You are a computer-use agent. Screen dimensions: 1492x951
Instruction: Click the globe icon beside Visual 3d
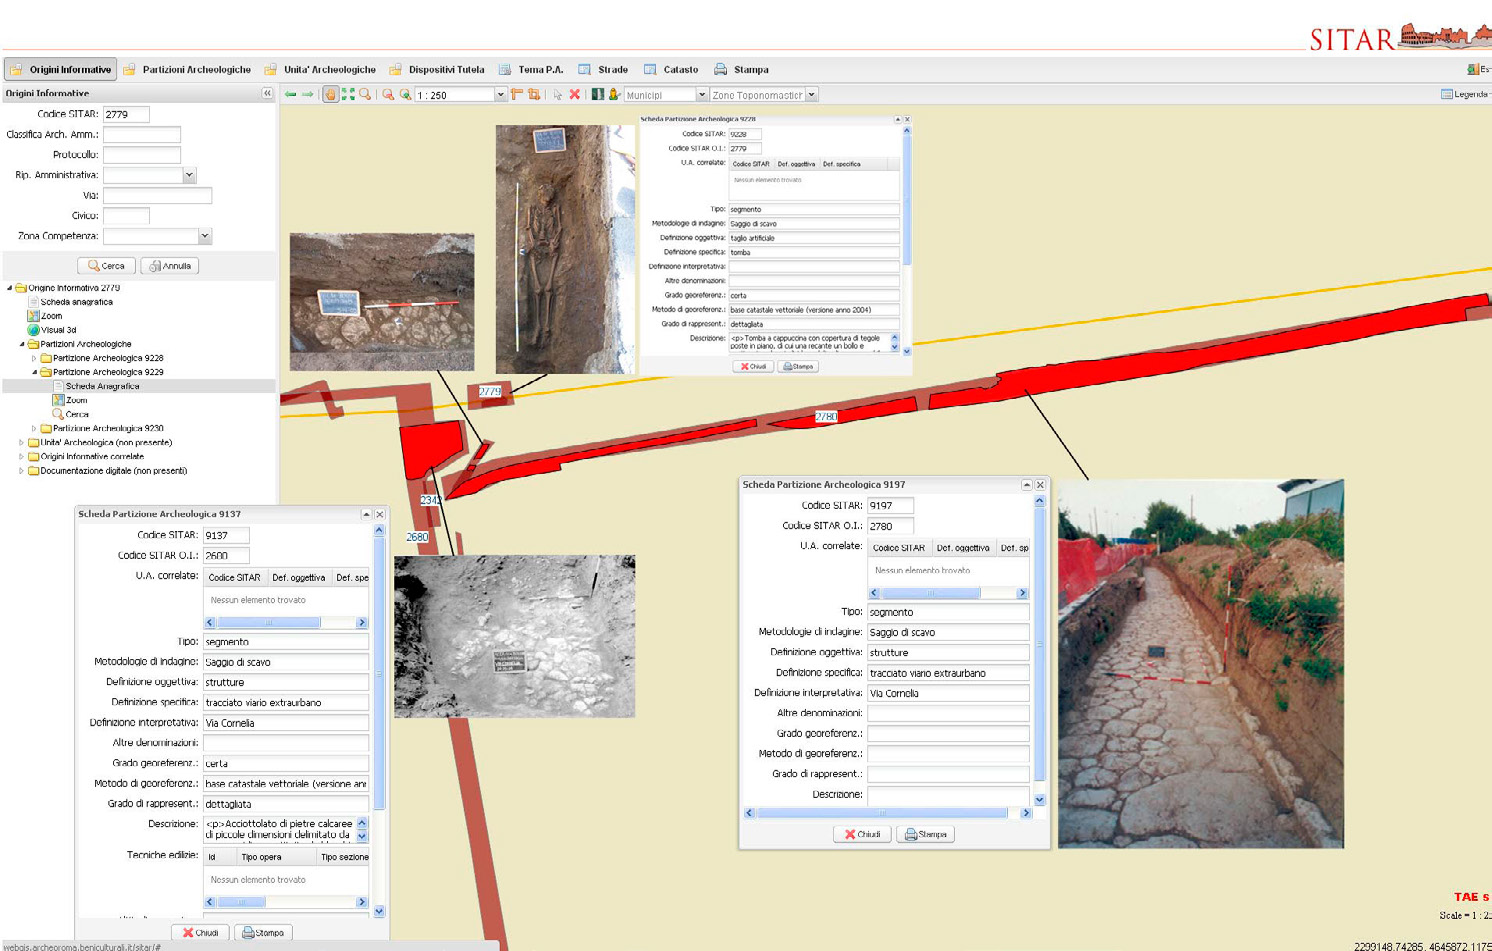coord(33,330)
